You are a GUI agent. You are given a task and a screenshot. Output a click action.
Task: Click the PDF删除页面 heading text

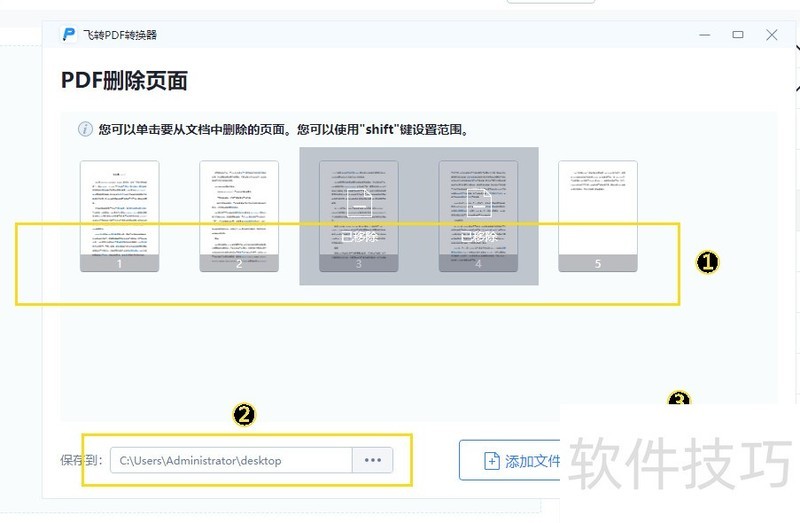(x=124, y=81)
